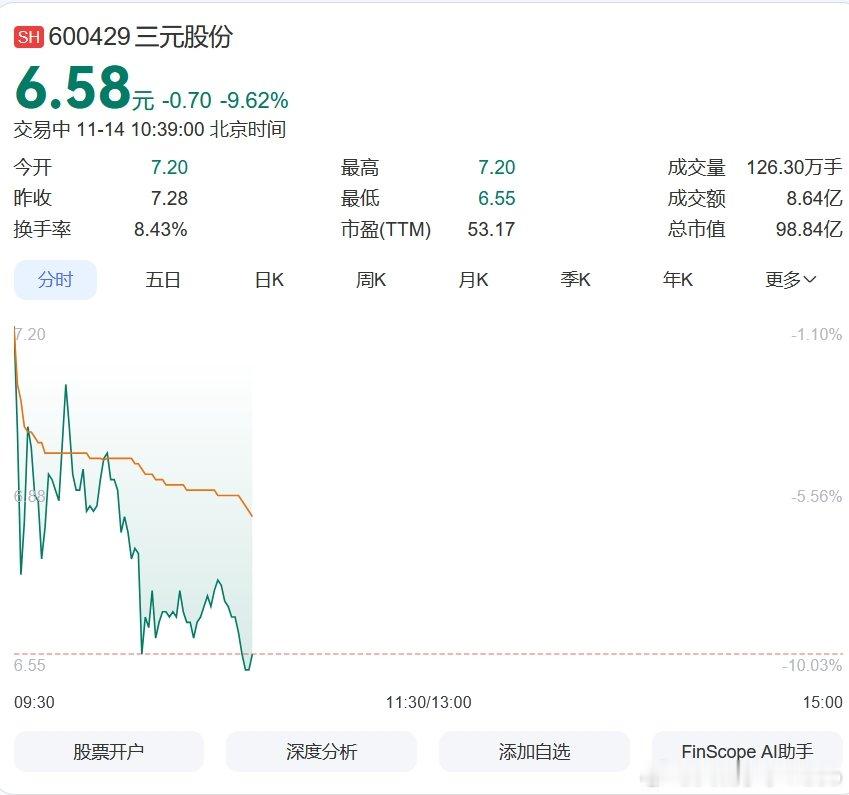Image resolution: width=849 pixels, height=795 pixels.
Task: Click the -1.10% right axis label
Action: tap(817, 334)
